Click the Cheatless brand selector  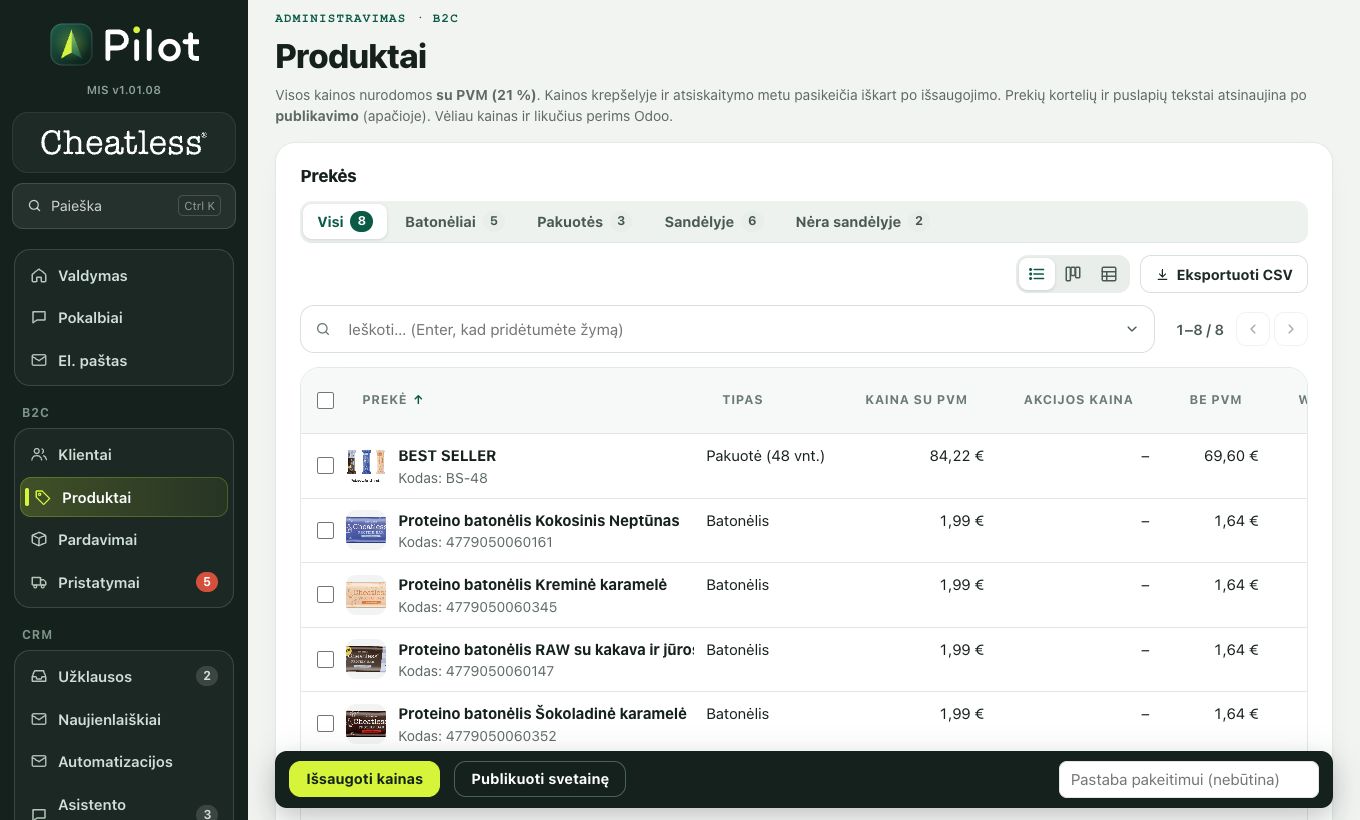tap(124, 142)
